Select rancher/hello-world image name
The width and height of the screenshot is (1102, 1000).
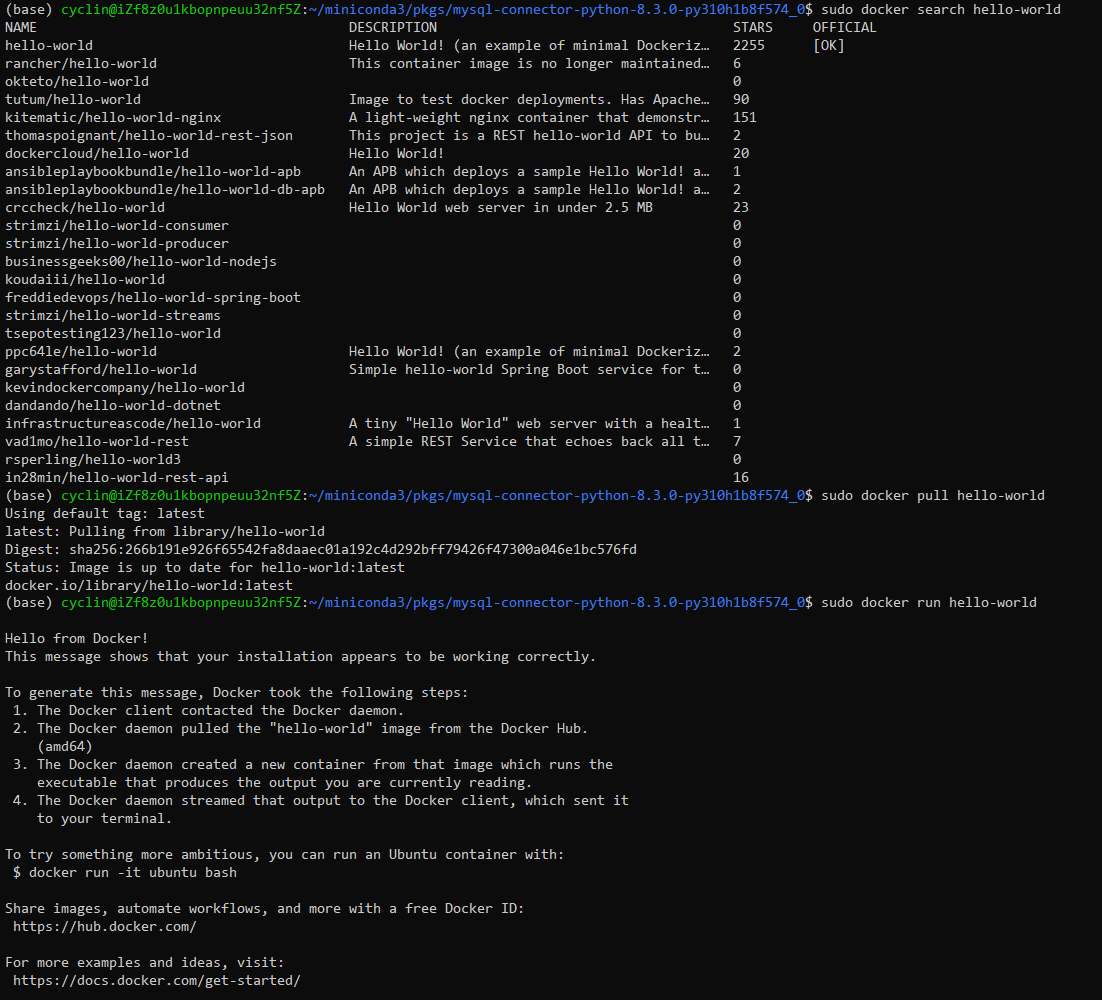[x=81, y=63]
